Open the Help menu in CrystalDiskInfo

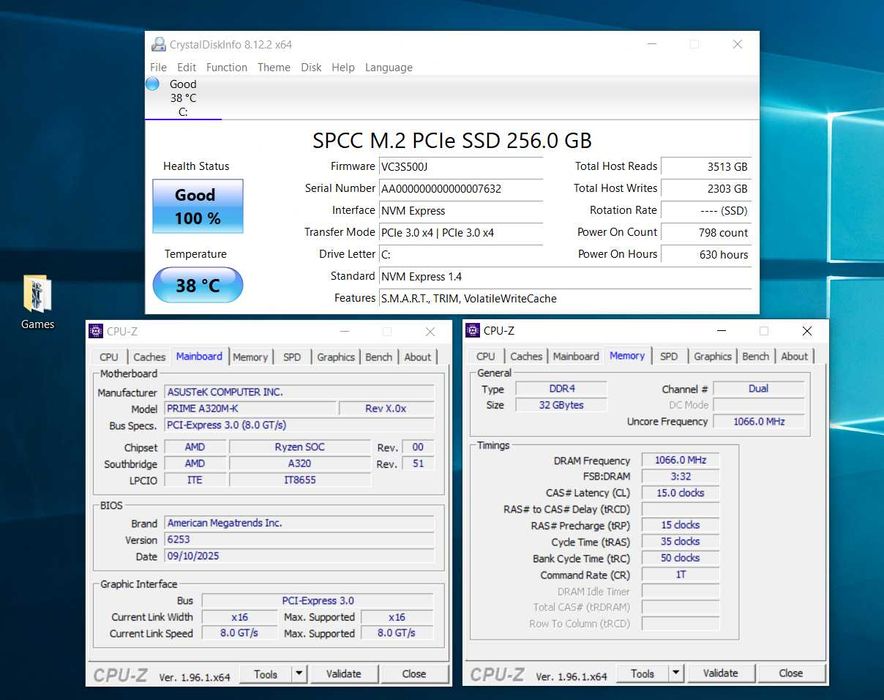pos(343,67)
